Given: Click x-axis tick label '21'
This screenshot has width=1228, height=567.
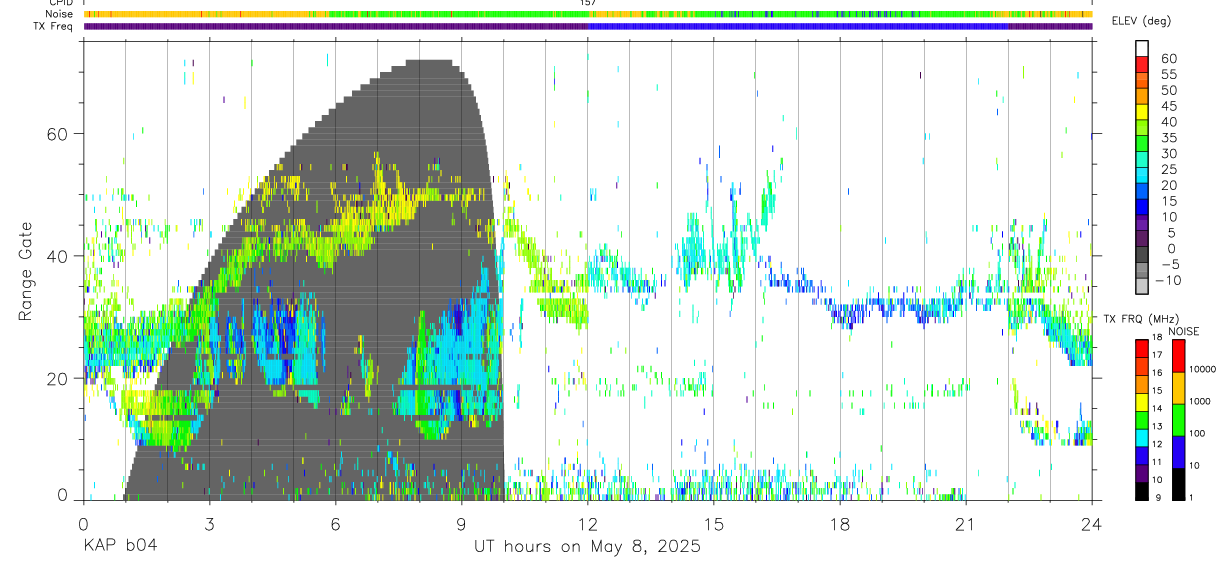Looking at the screenshot, I should 966,525.
